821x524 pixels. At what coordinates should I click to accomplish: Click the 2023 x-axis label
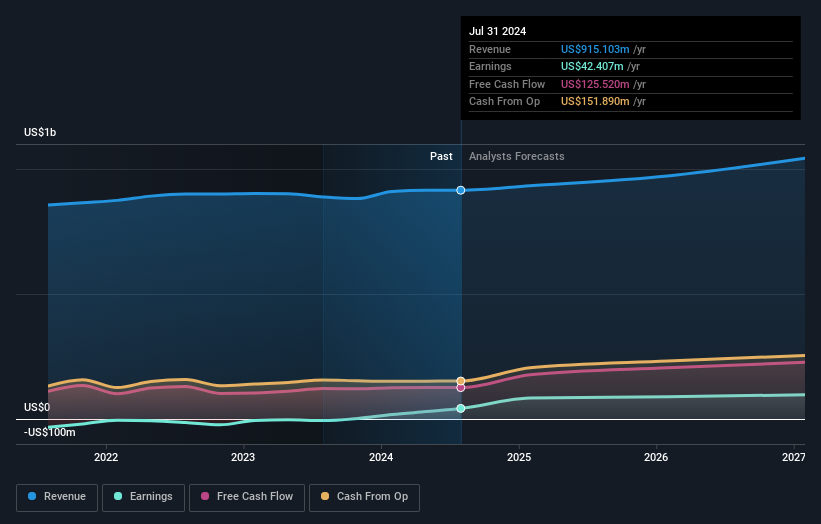point(243,458)
